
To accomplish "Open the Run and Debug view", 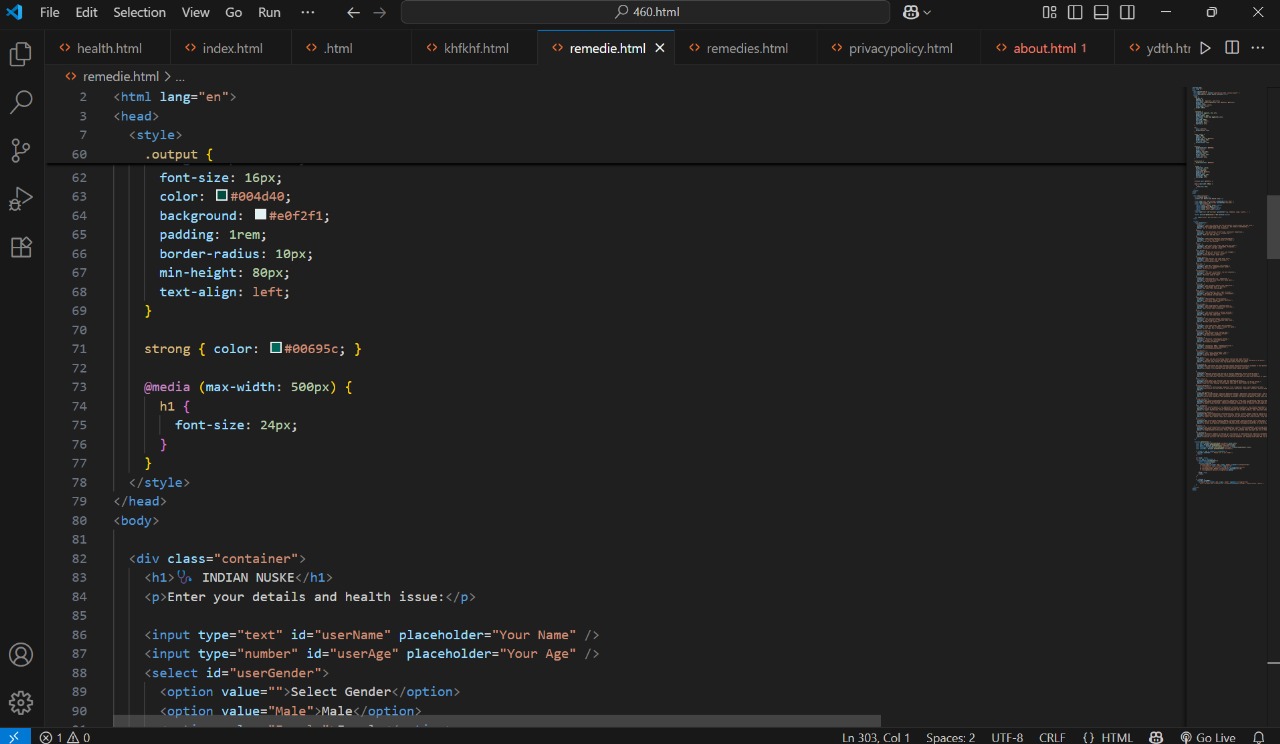I will coord(21,199).
